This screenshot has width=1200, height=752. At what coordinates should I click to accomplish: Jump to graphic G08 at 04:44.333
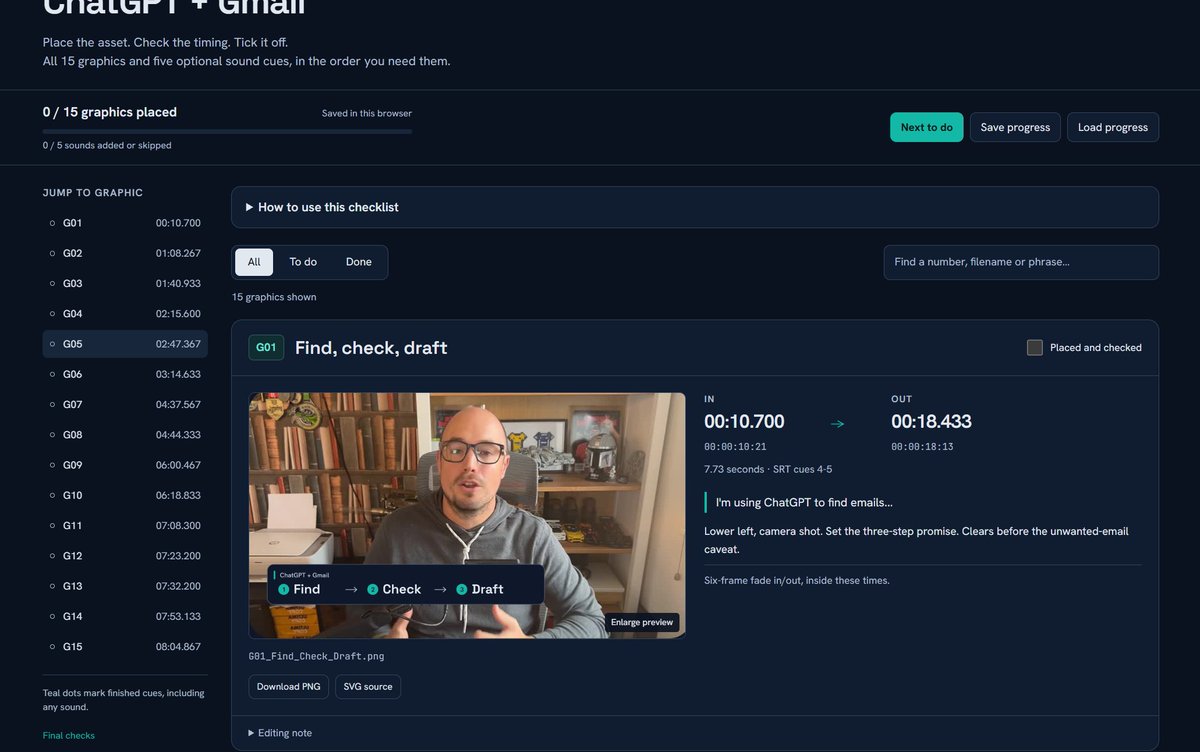click(x=125, y=435)
